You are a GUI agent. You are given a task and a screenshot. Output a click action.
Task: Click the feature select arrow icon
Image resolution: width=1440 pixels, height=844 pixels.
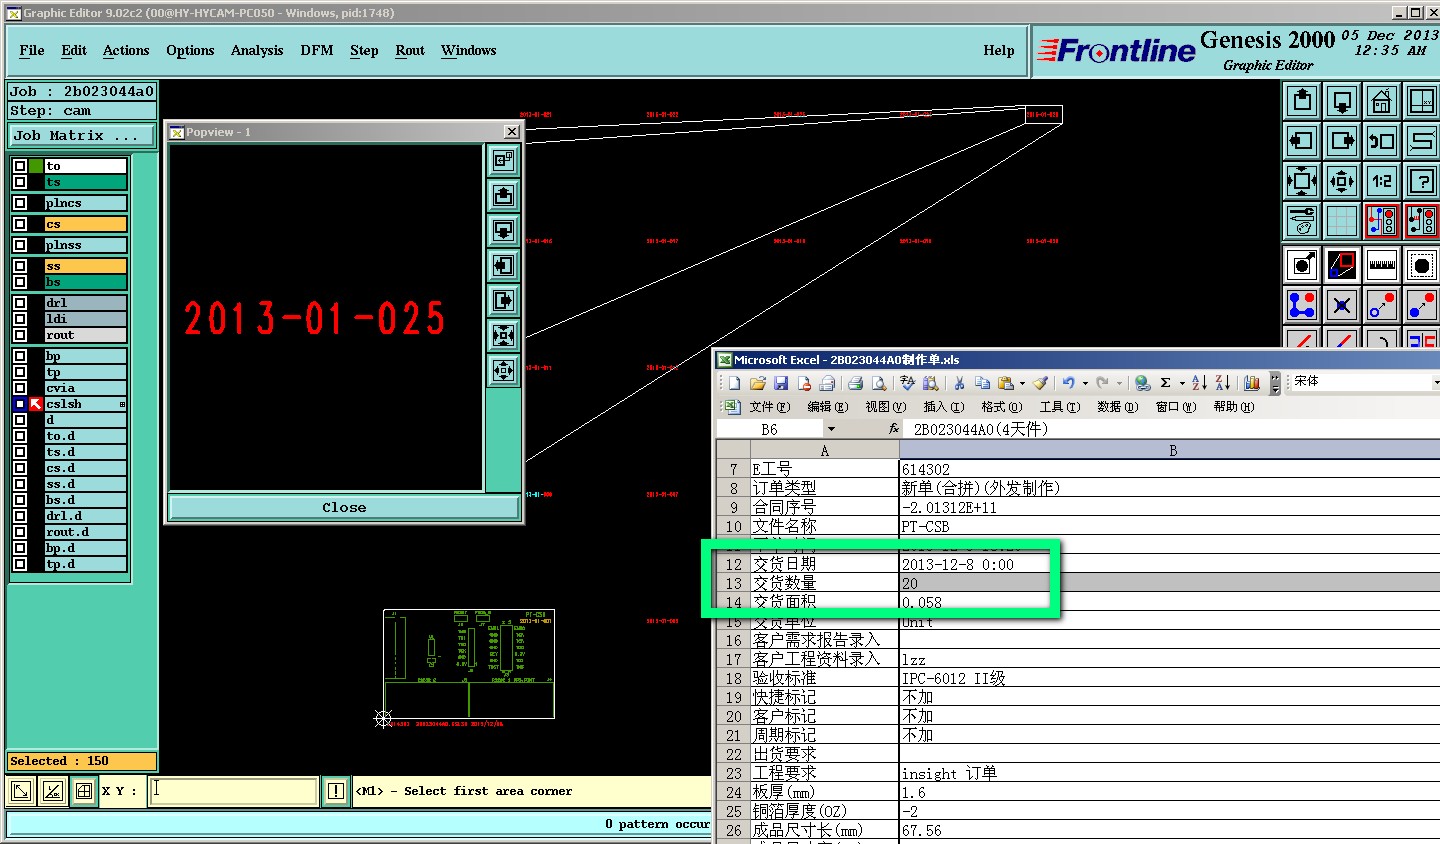point(1302,265)
